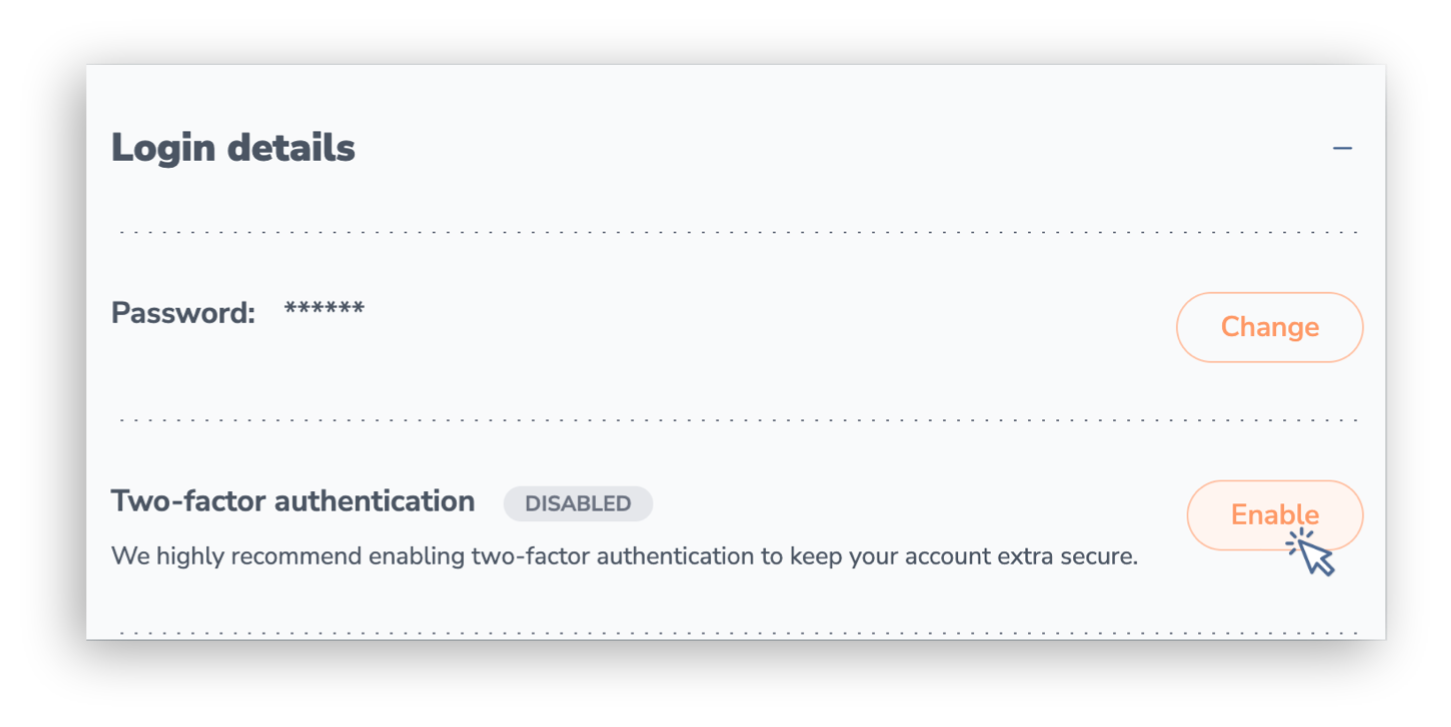Hide Login details using the dash icon
This screenshot has width=1451, height=727.
[1342, 148]
